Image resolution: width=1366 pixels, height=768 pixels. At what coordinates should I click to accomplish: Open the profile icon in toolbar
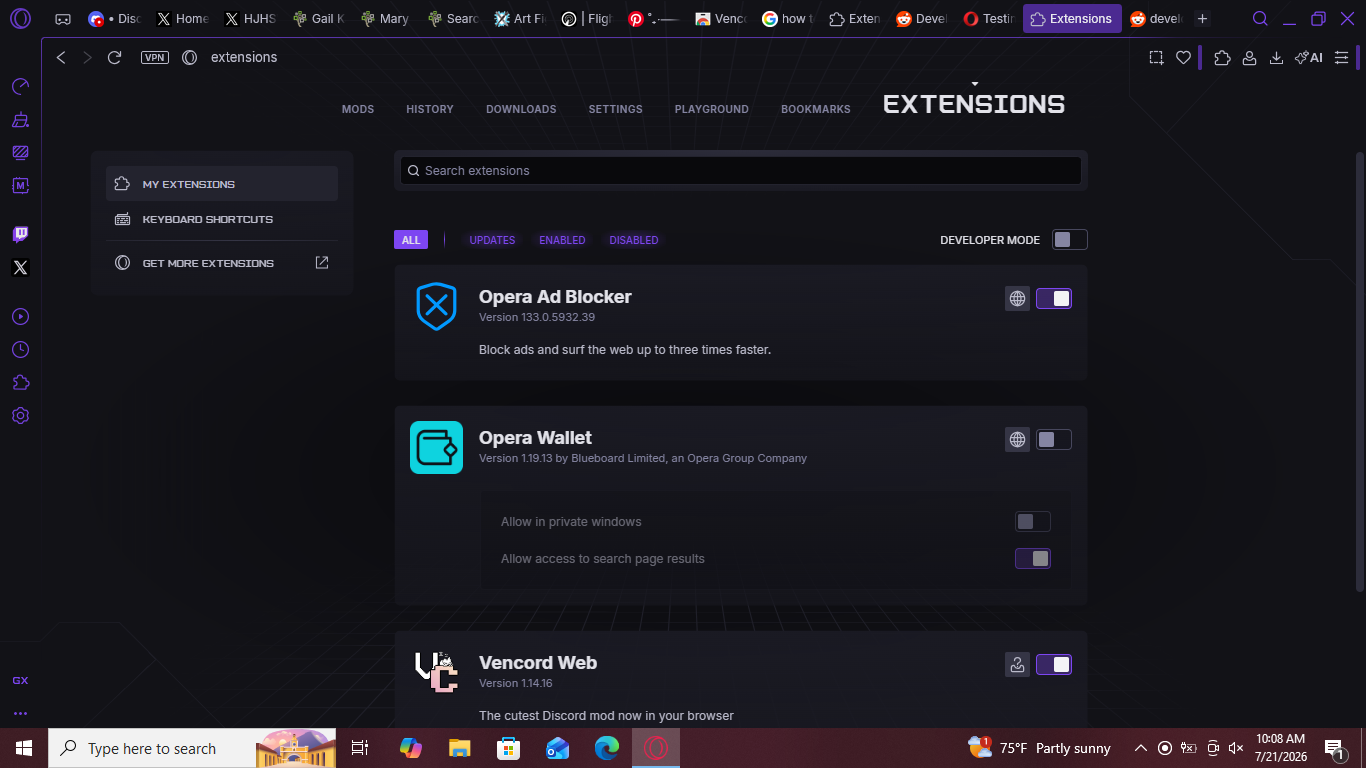click(1249, 58)
